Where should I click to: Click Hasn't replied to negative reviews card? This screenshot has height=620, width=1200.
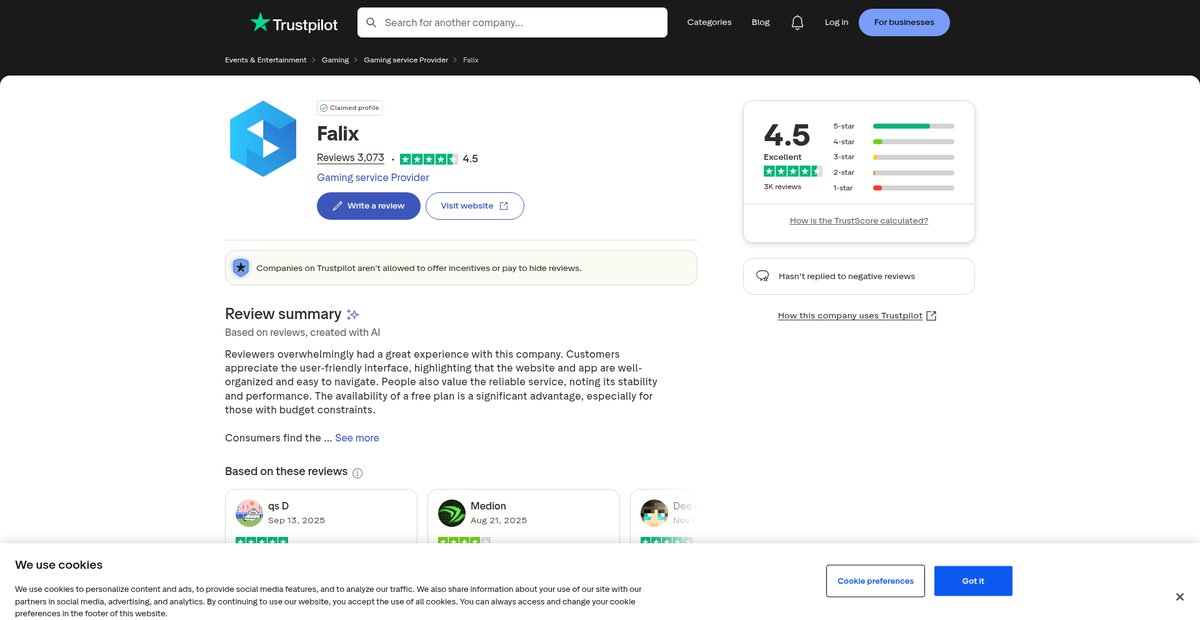coord(859,276)
